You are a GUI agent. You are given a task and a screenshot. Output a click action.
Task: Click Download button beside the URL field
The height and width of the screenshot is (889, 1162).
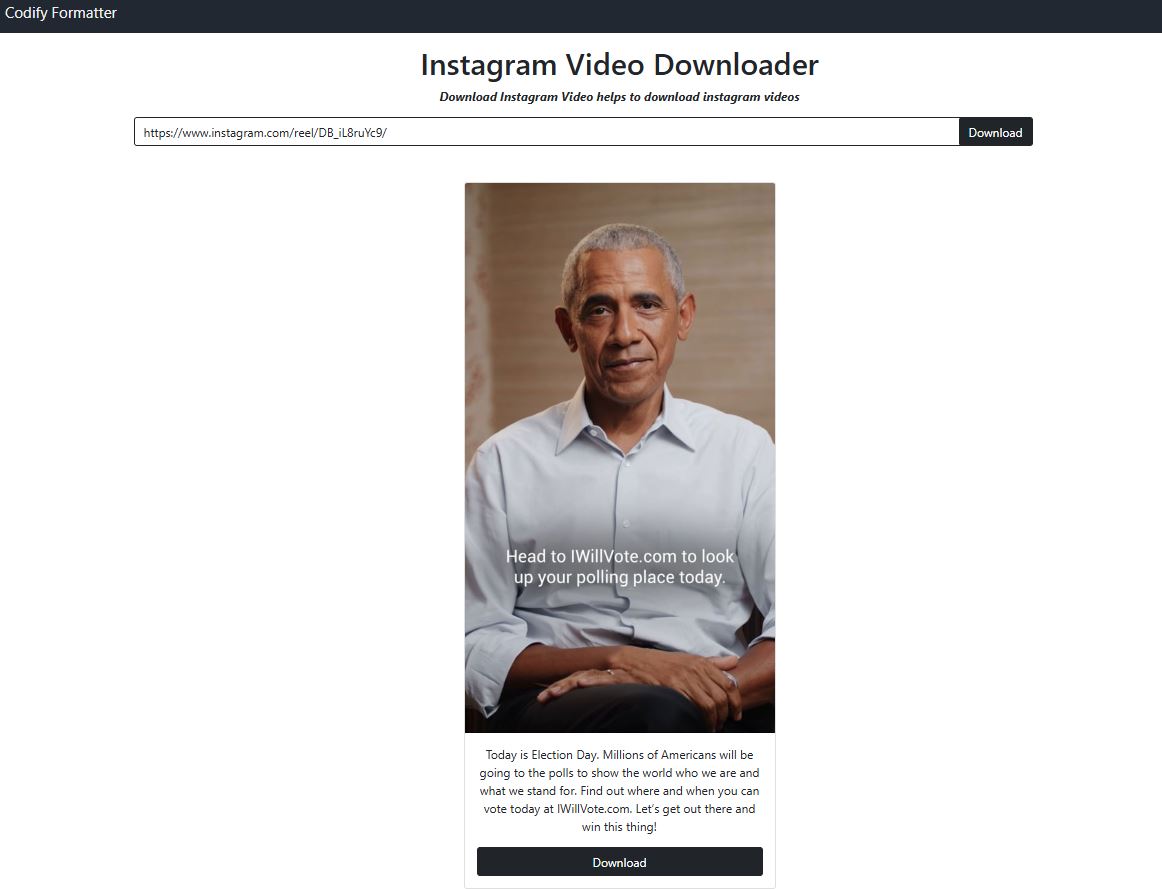tap(995, 132)
